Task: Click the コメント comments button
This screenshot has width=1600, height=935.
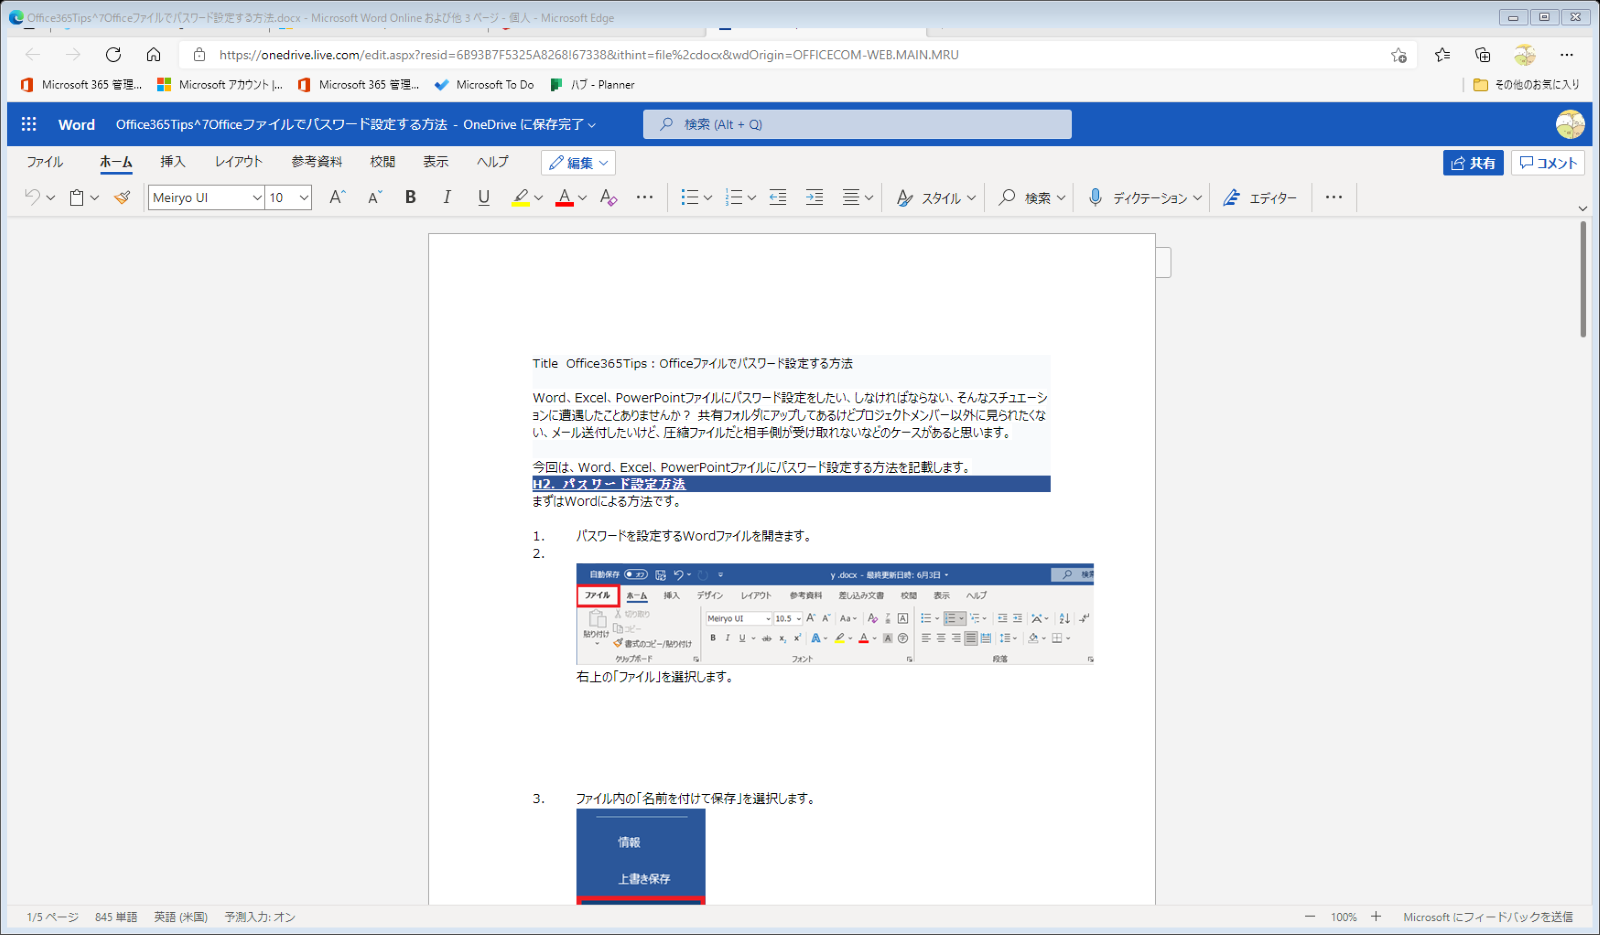Action: pos(1548,163)
